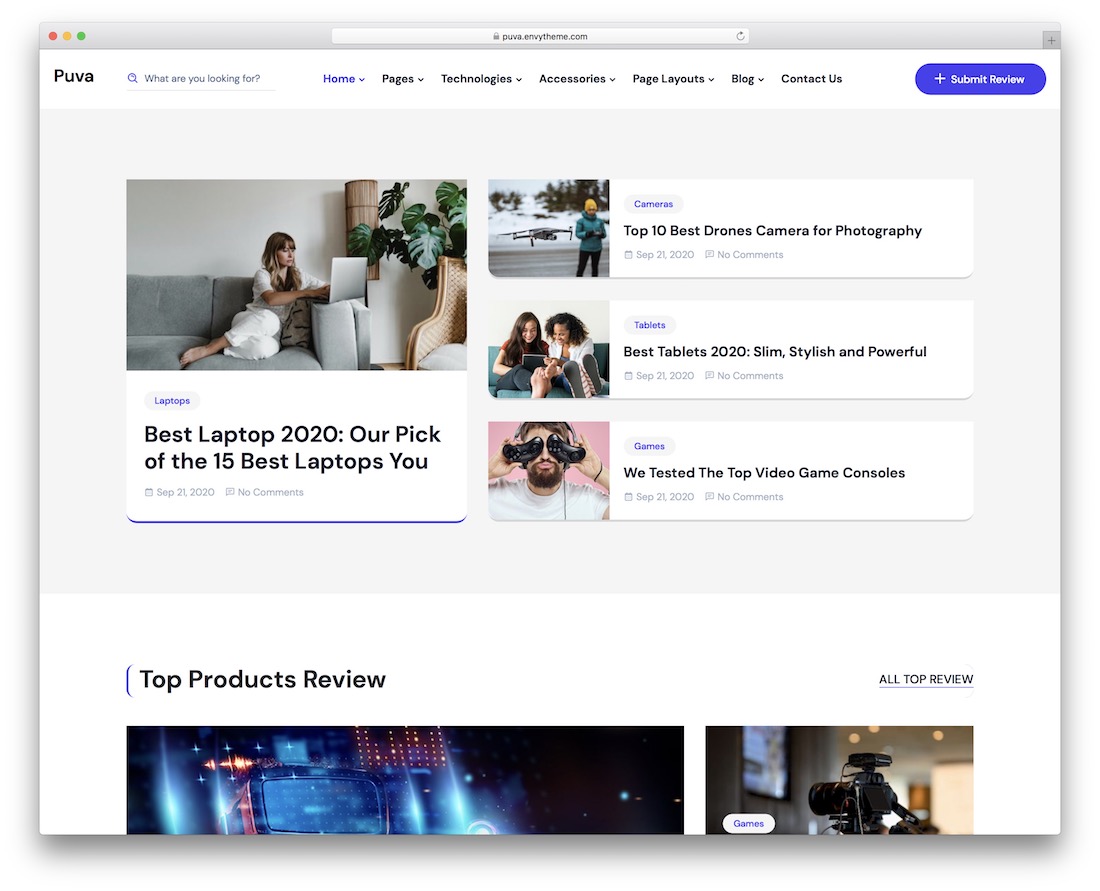This screenshot has height=891, width=1100.
Task: Click calendar icon on laptop article
Action: (149, 493)
